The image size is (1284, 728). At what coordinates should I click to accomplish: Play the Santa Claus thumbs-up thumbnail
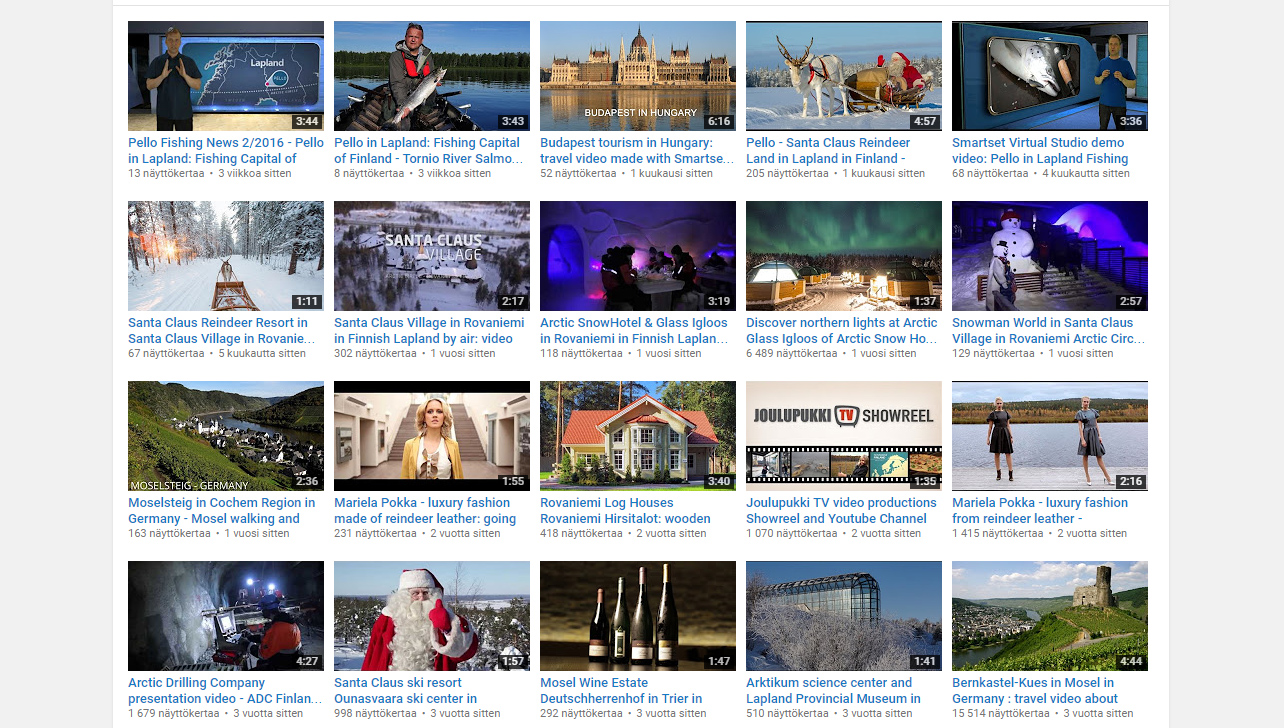point(432,616)
